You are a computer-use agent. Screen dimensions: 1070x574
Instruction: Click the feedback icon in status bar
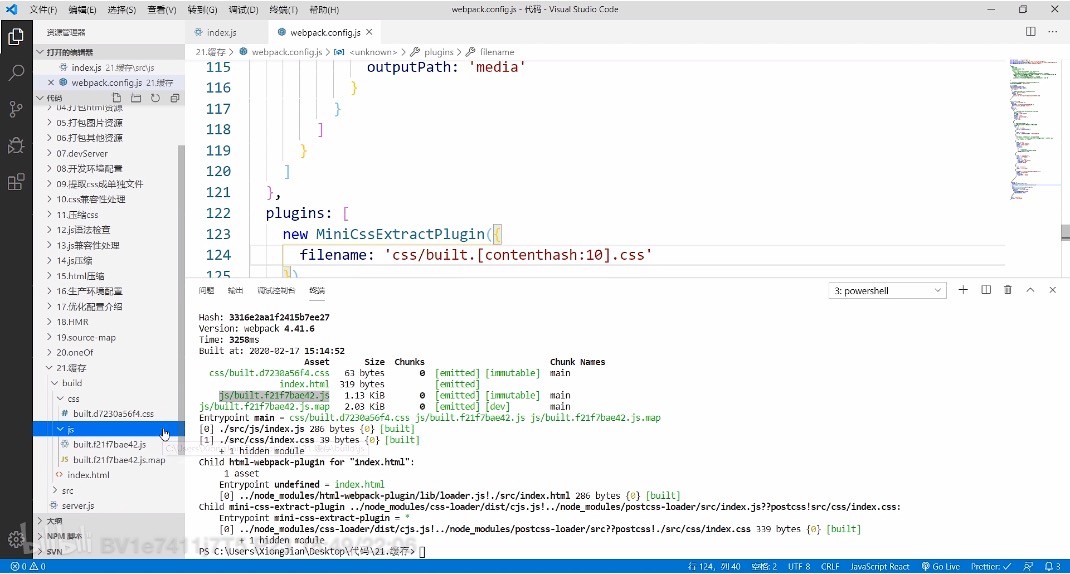pos(1028,566)
